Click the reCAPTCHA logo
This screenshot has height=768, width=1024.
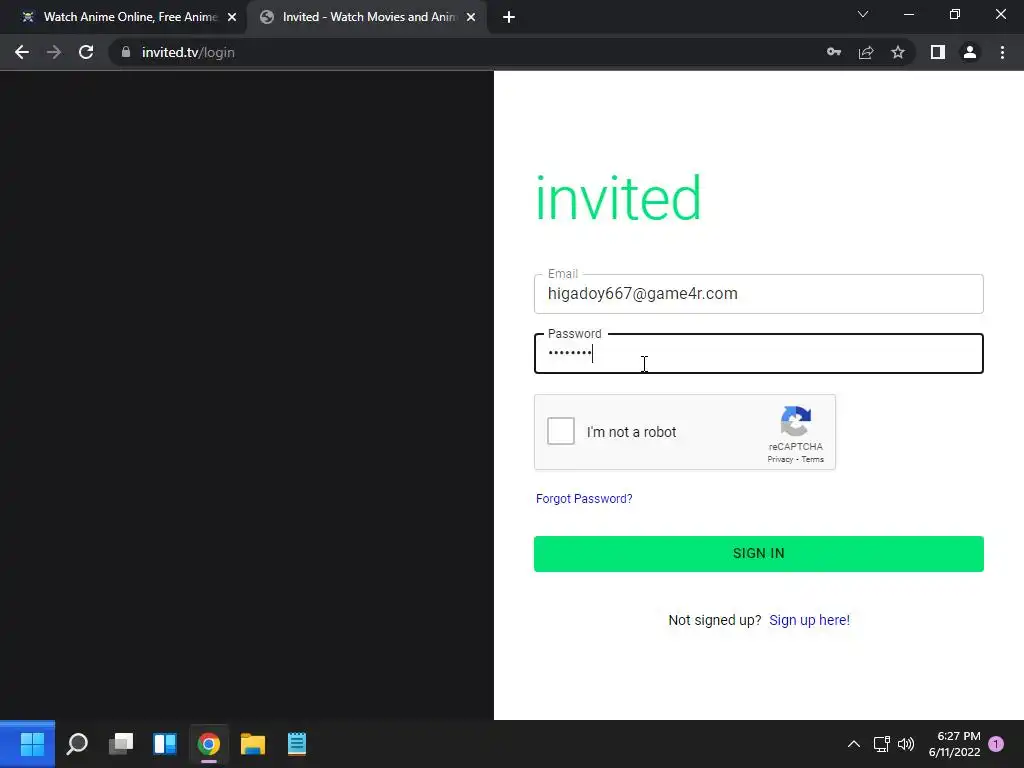[x=795, y=421]
